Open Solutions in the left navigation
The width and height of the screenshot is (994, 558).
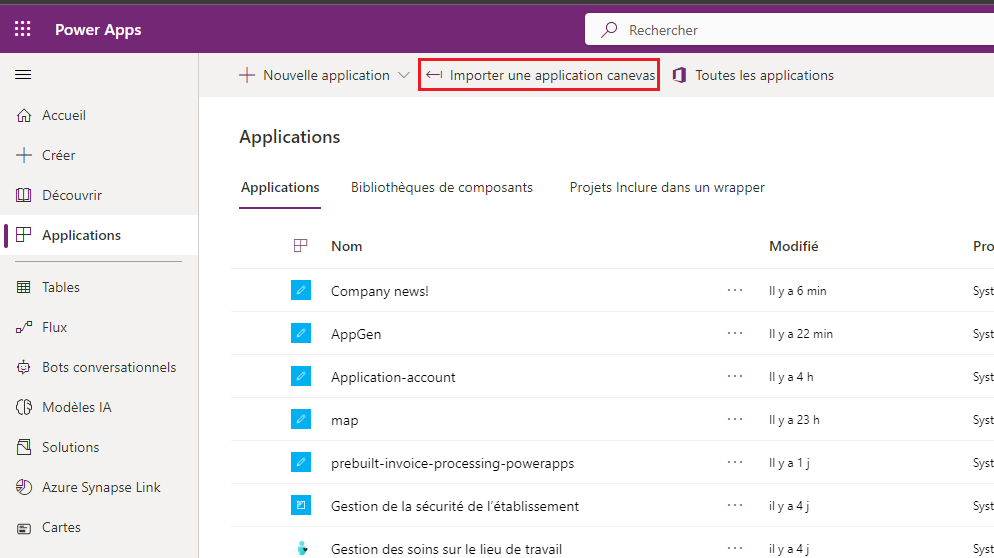tap(71, 447)
